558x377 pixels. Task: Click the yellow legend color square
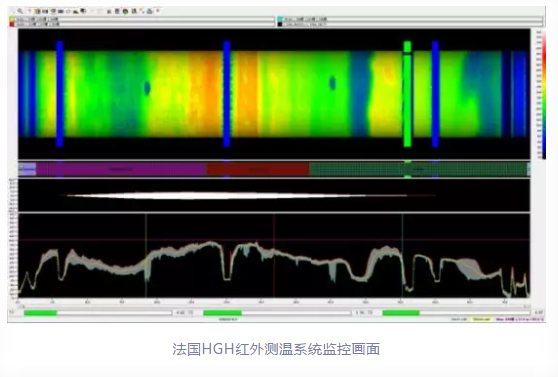[12, 19]
